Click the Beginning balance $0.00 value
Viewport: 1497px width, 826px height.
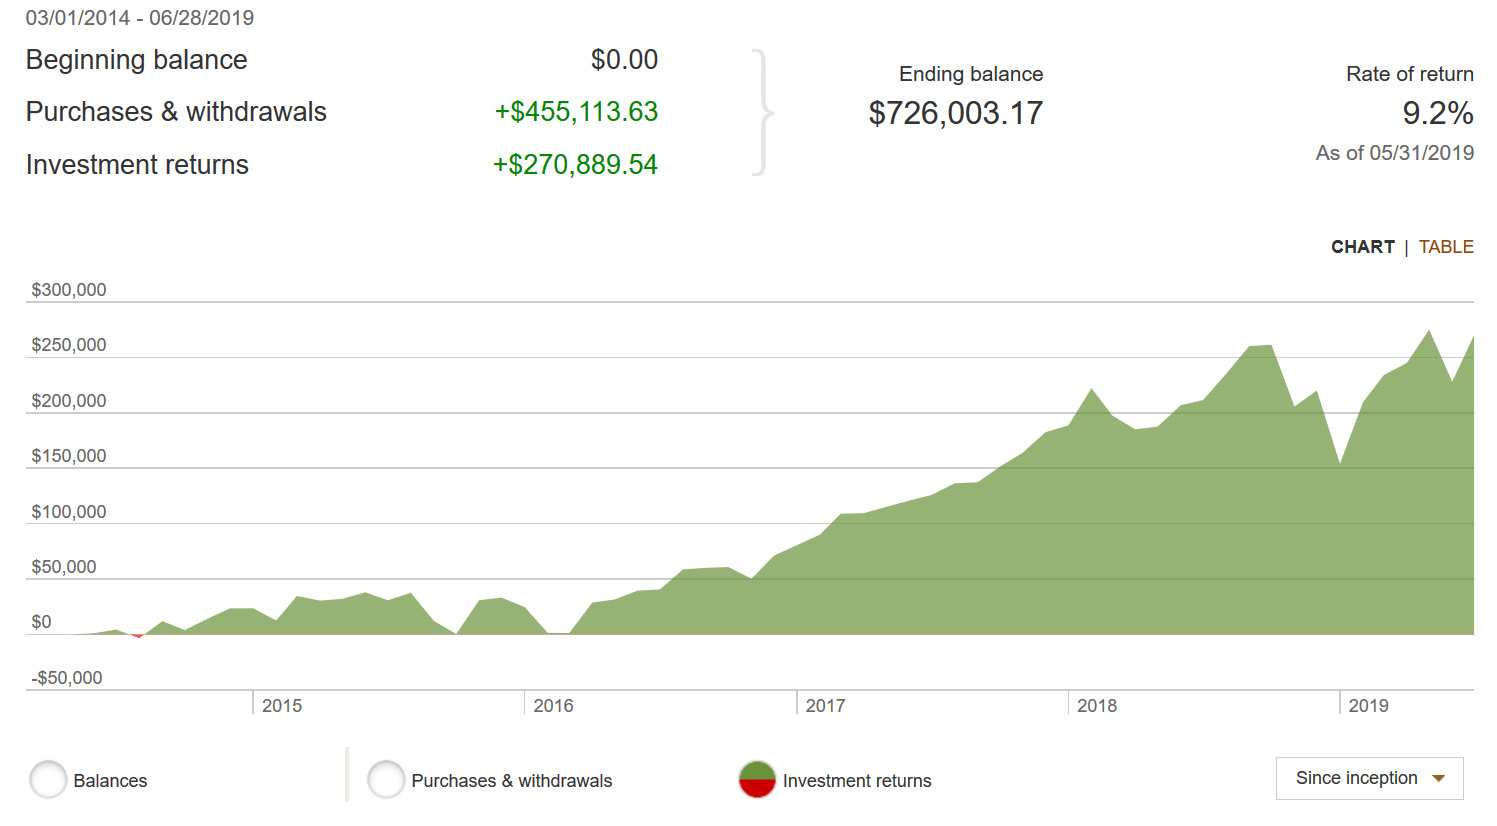(x=624, y=60)
